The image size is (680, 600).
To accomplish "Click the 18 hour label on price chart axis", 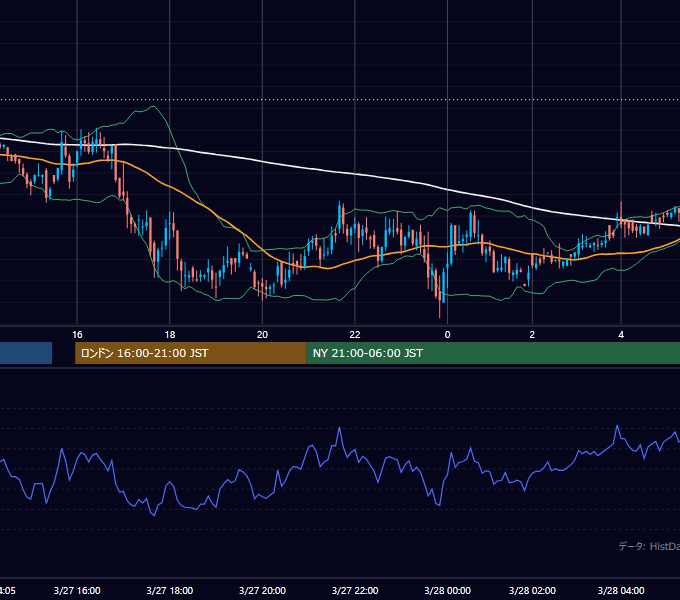I will click(x=170, y=335).
